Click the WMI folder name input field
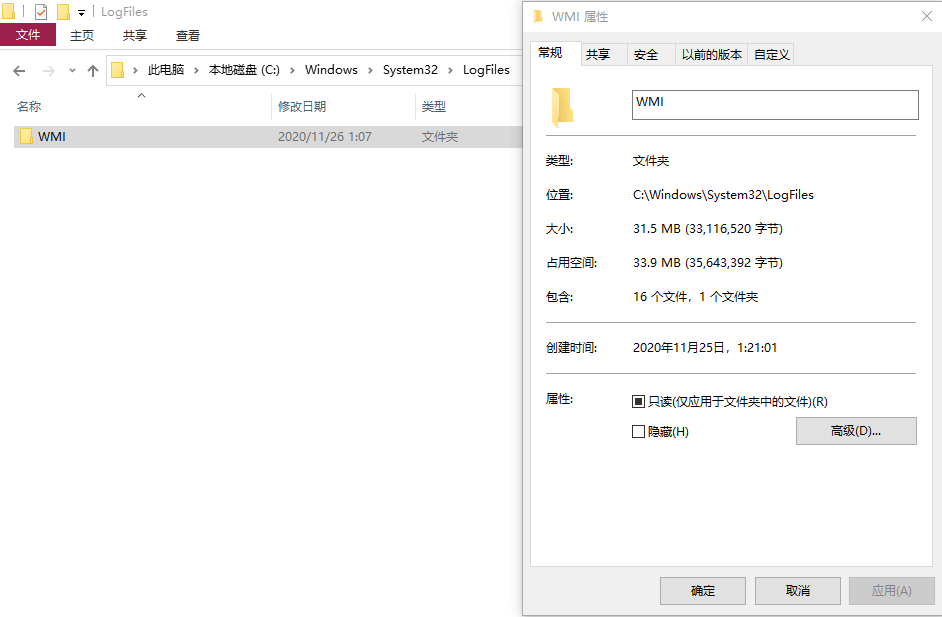Viewport: 942px width, 617px height. pos(775,105)
